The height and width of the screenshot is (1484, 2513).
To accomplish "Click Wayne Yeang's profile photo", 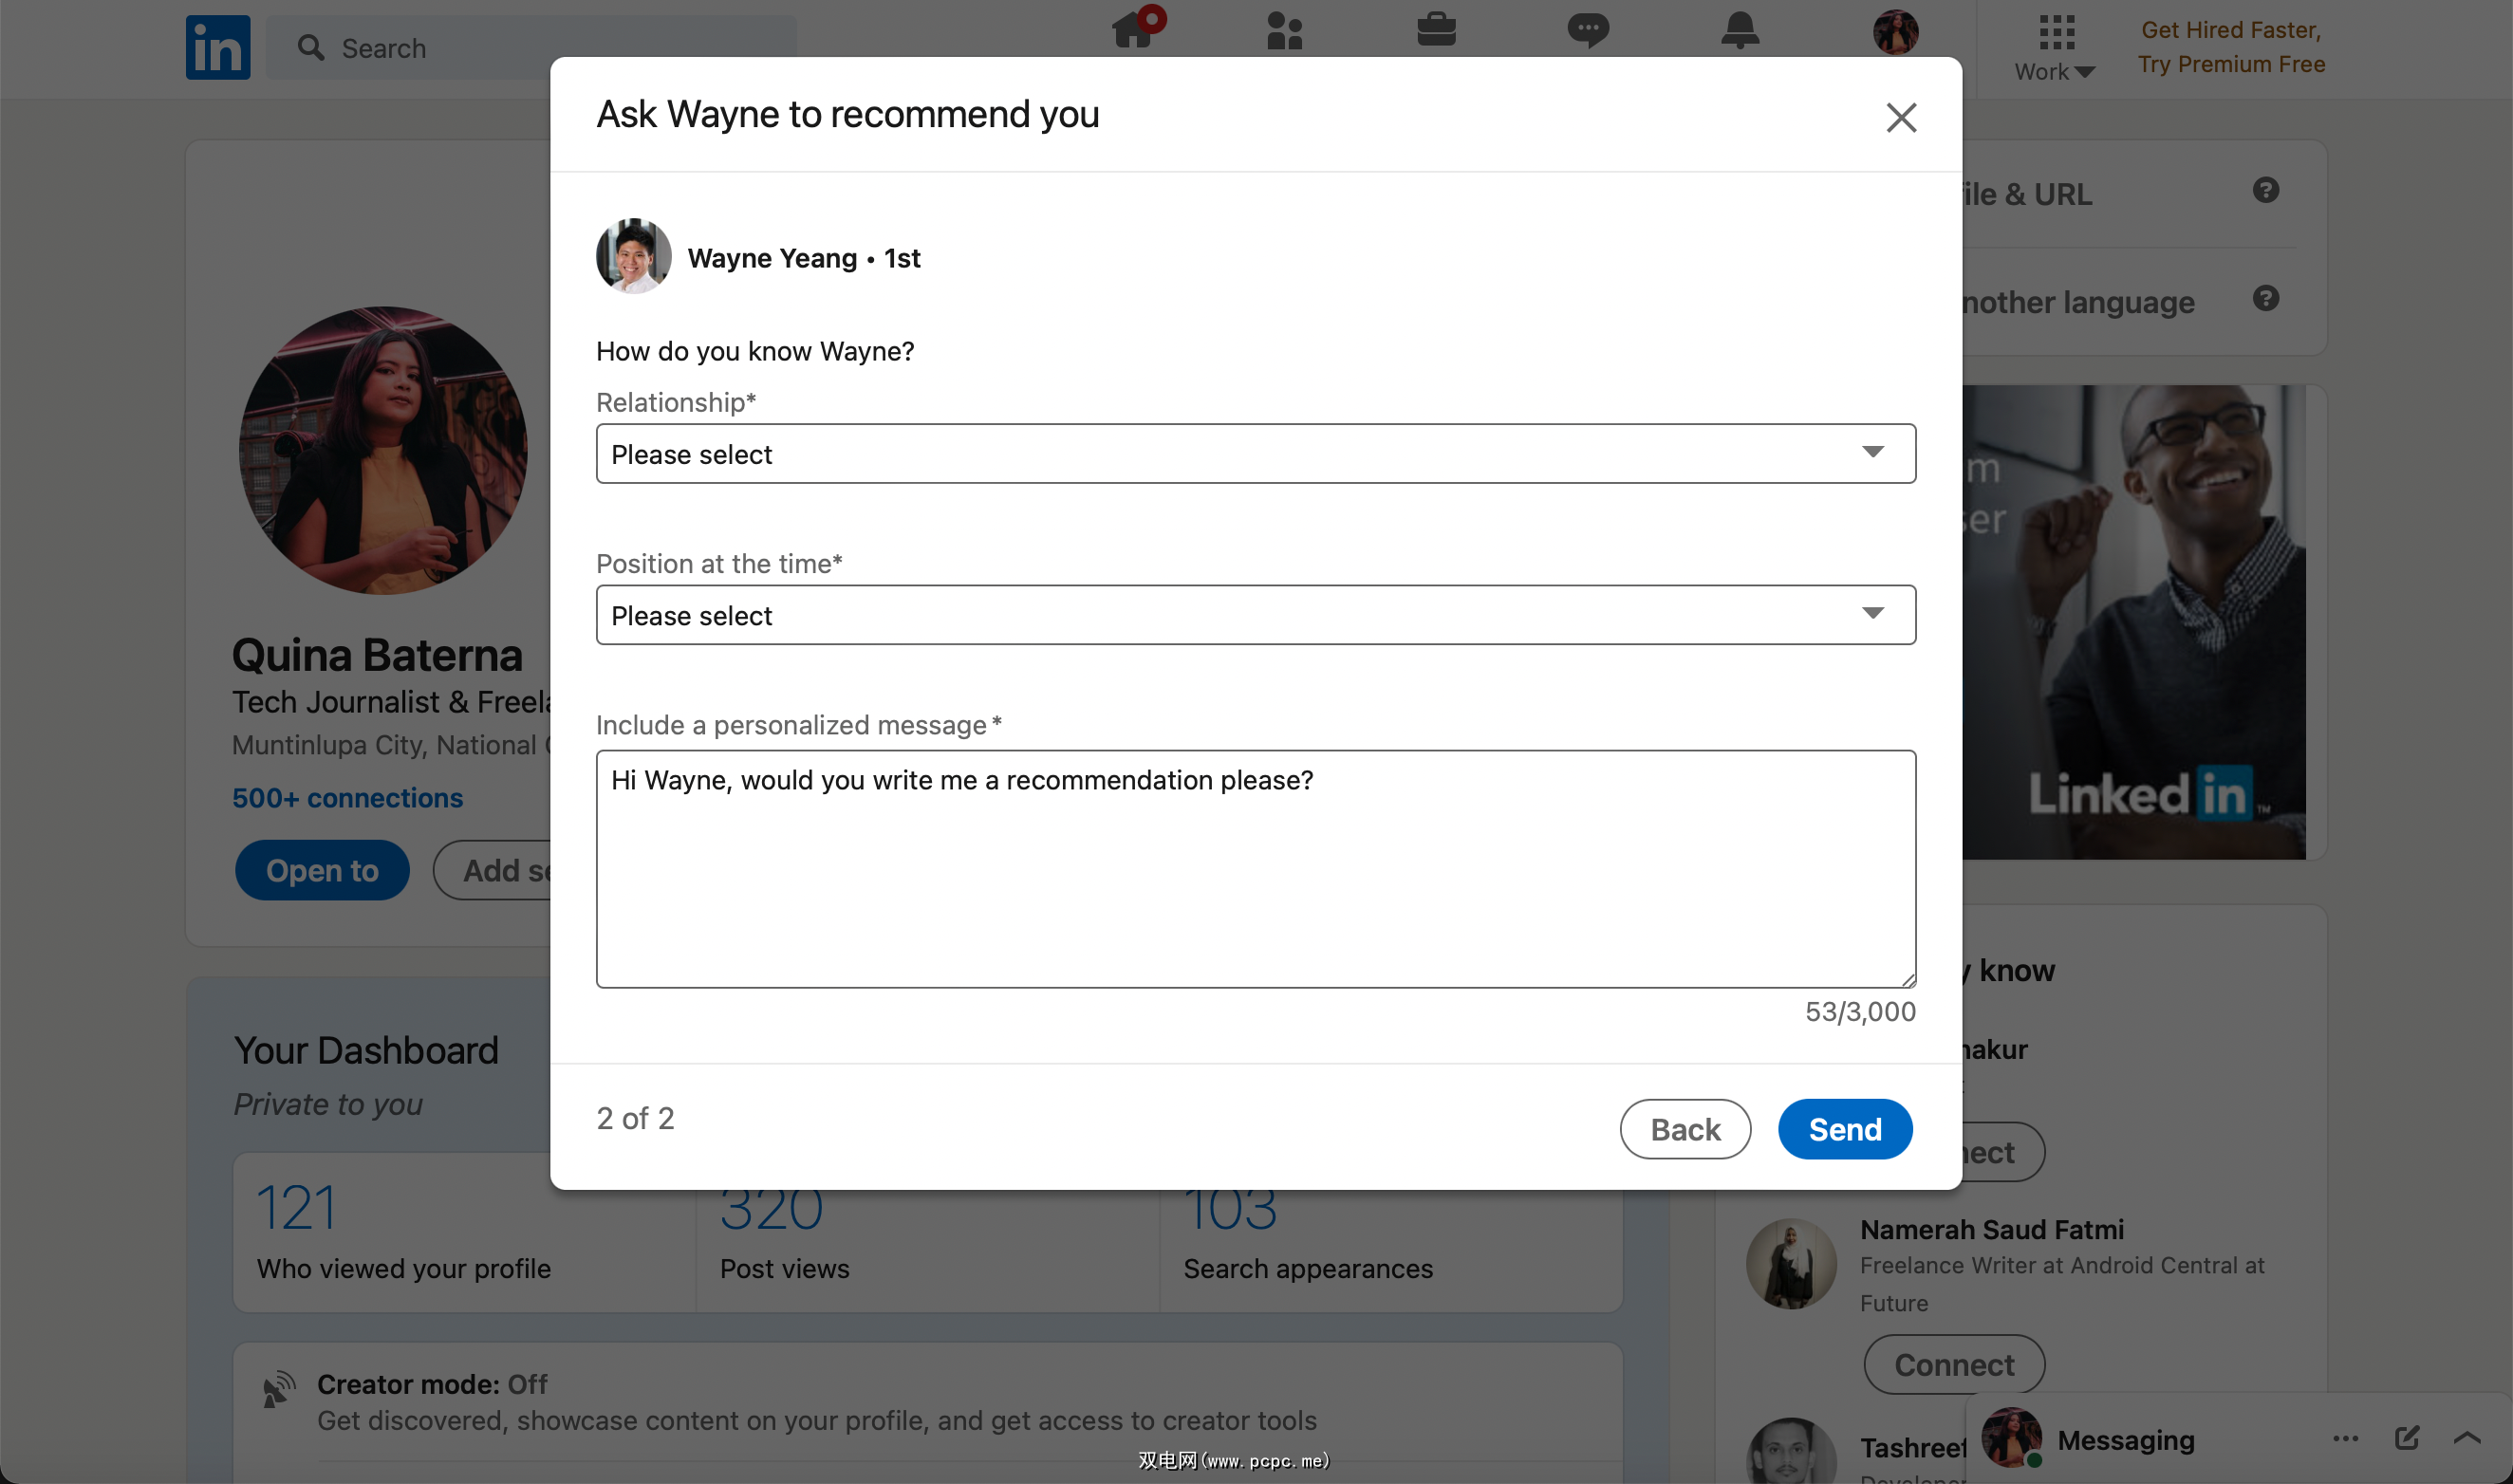I will pyautogui.click(x=634, y=257).
